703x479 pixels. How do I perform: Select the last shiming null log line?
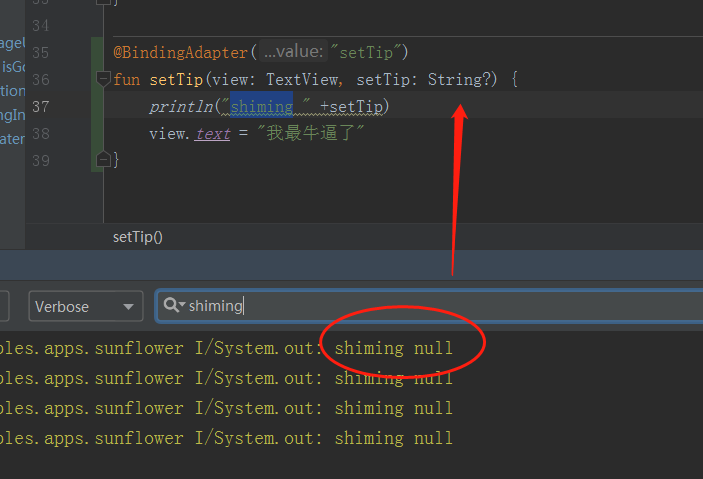coord(226,438)
